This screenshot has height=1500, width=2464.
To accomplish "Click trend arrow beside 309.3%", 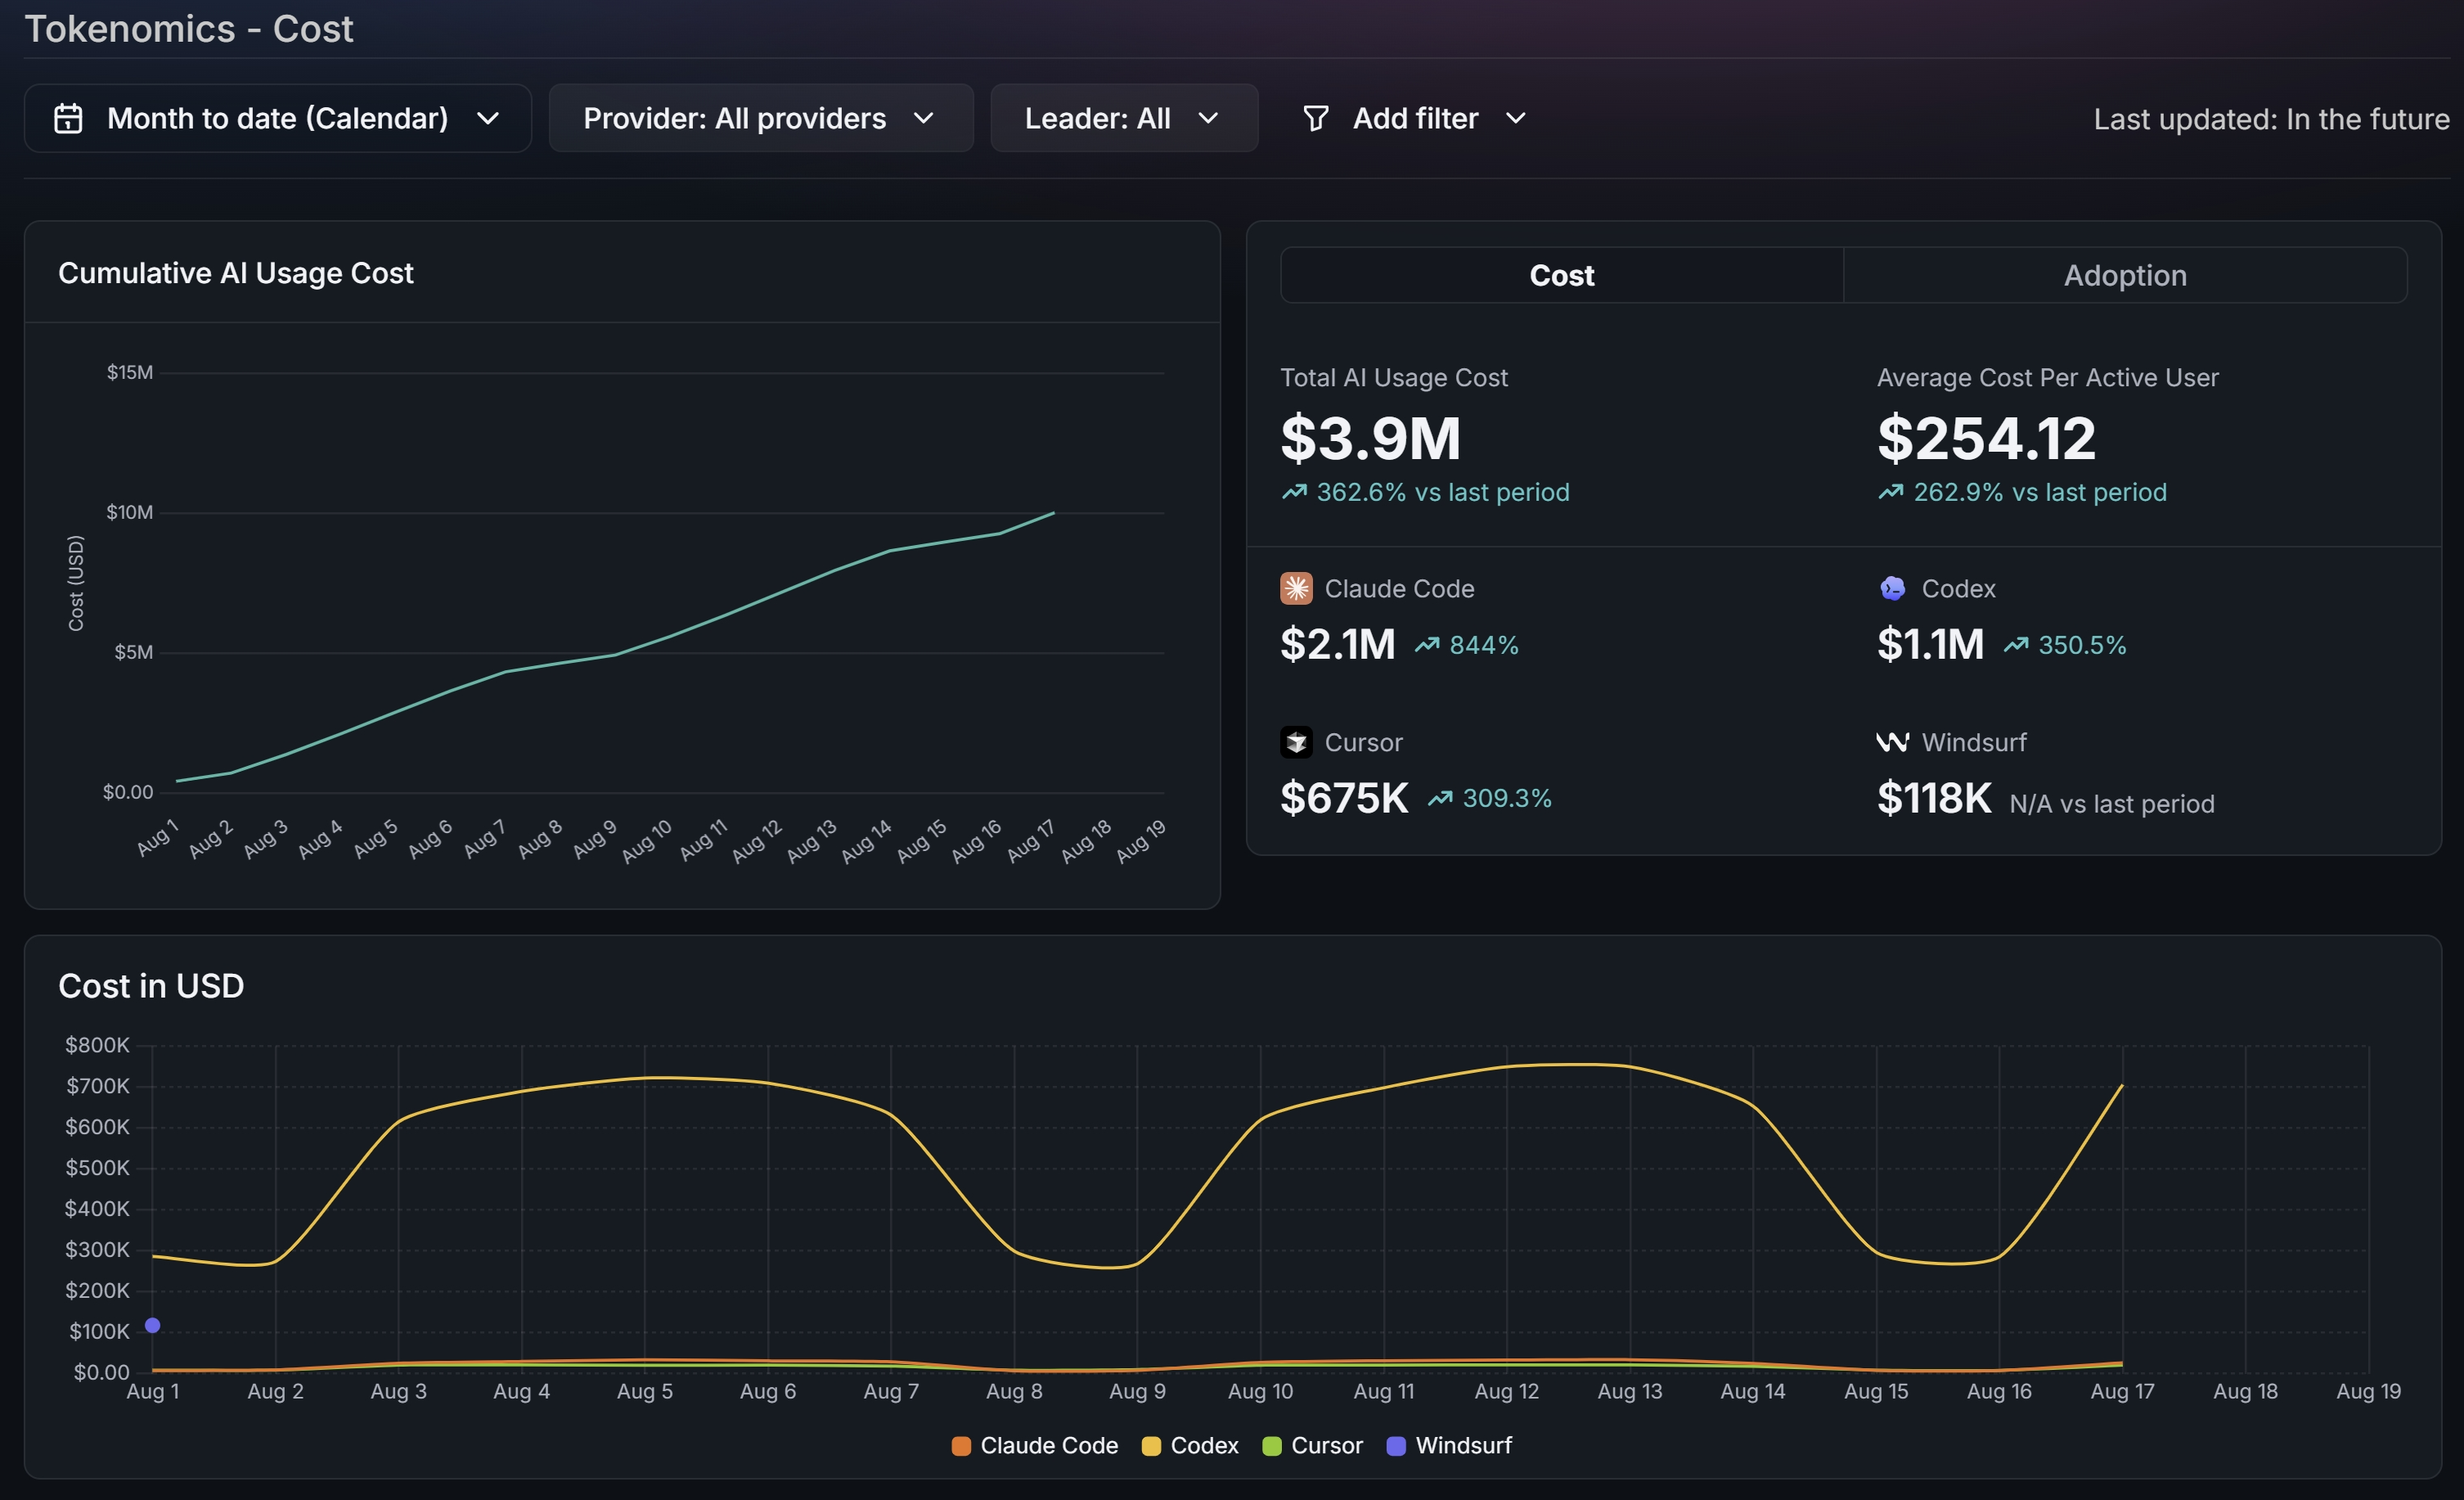I will pyautogui.click(x=1440, y=798).
